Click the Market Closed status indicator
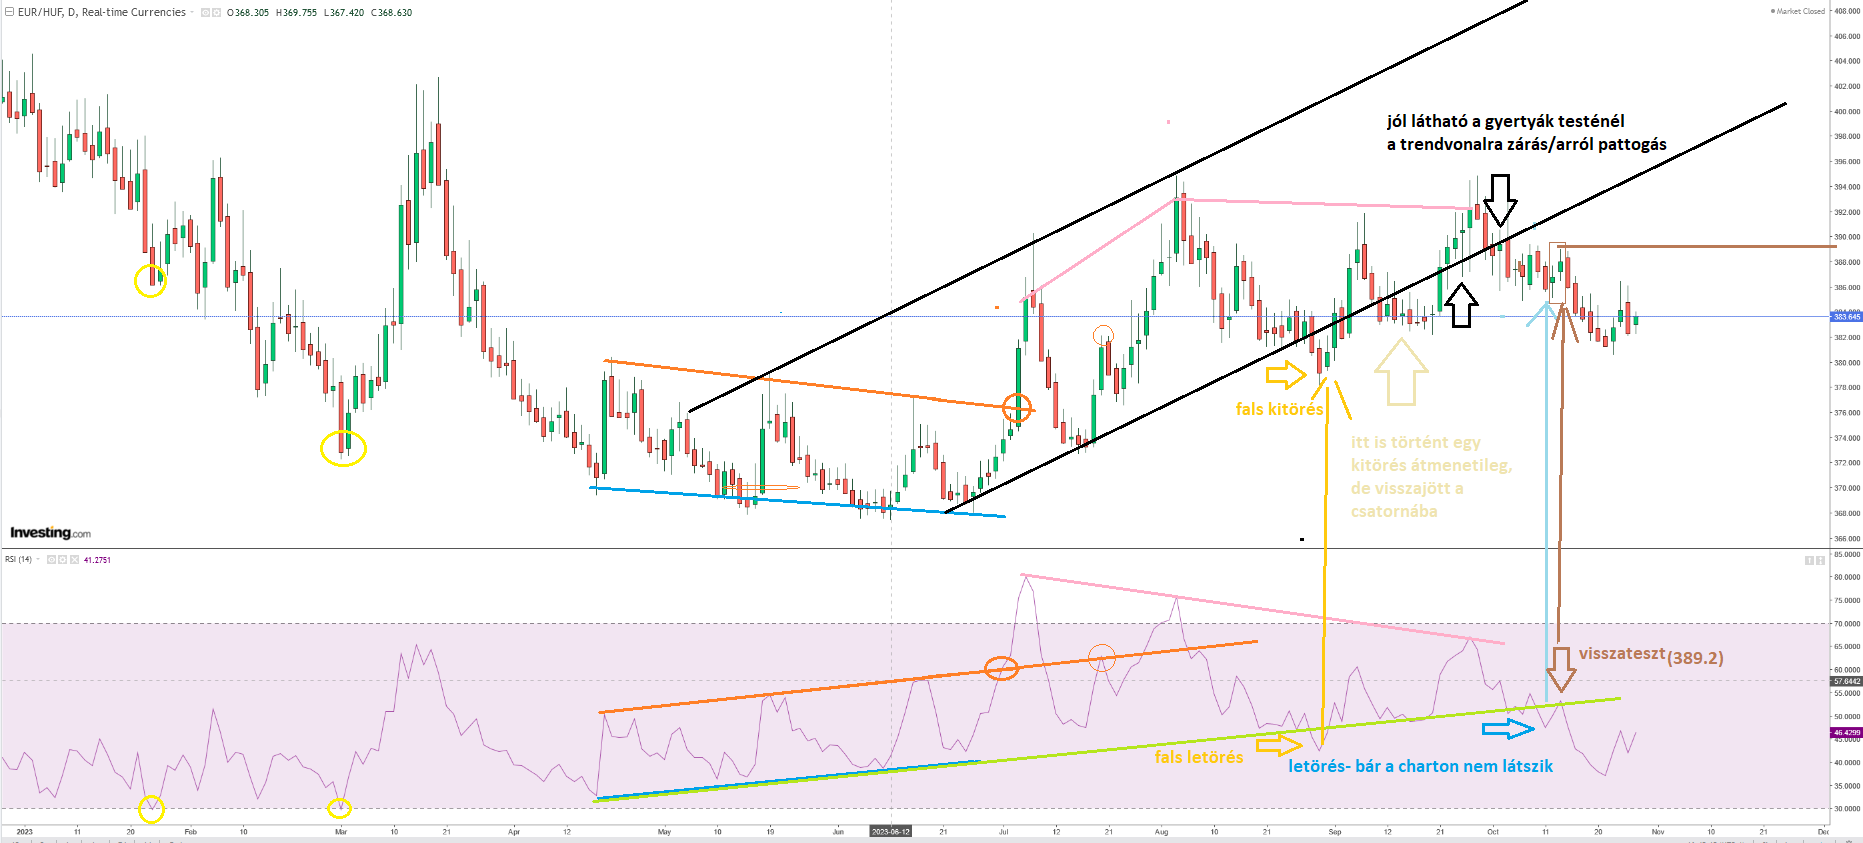 pos(1797,11)
